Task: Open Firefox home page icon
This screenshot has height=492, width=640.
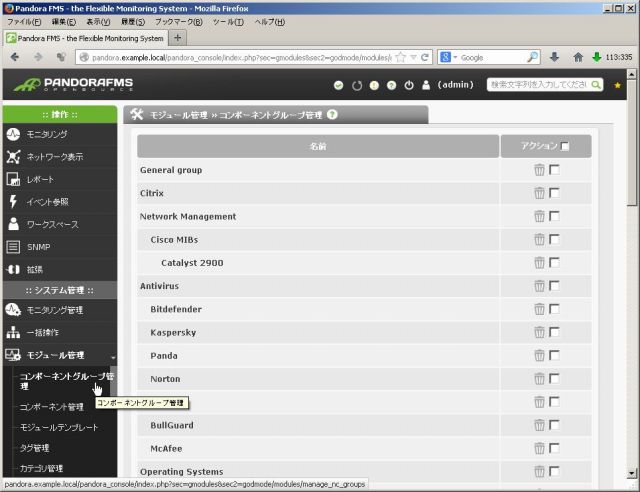Action: coord(578,57)
